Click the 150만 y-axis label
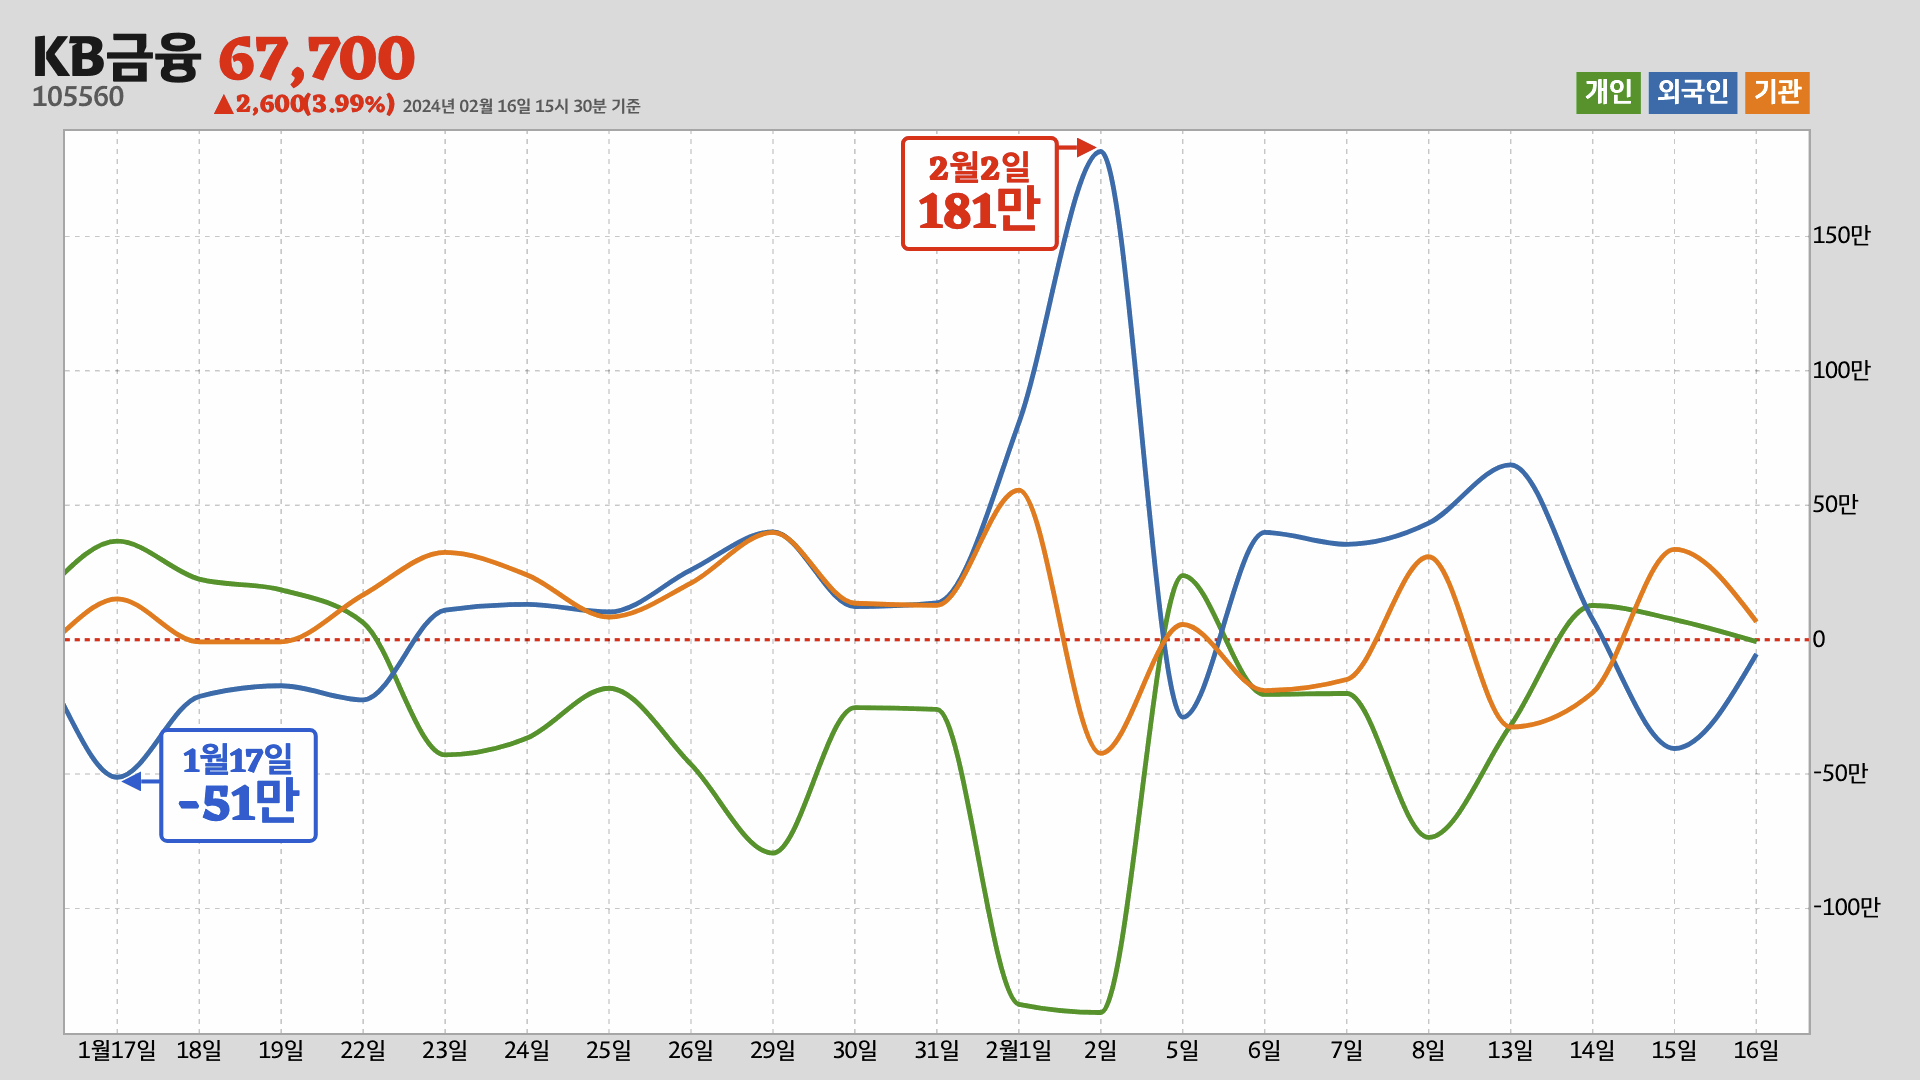 click(x=1841, y=236)
